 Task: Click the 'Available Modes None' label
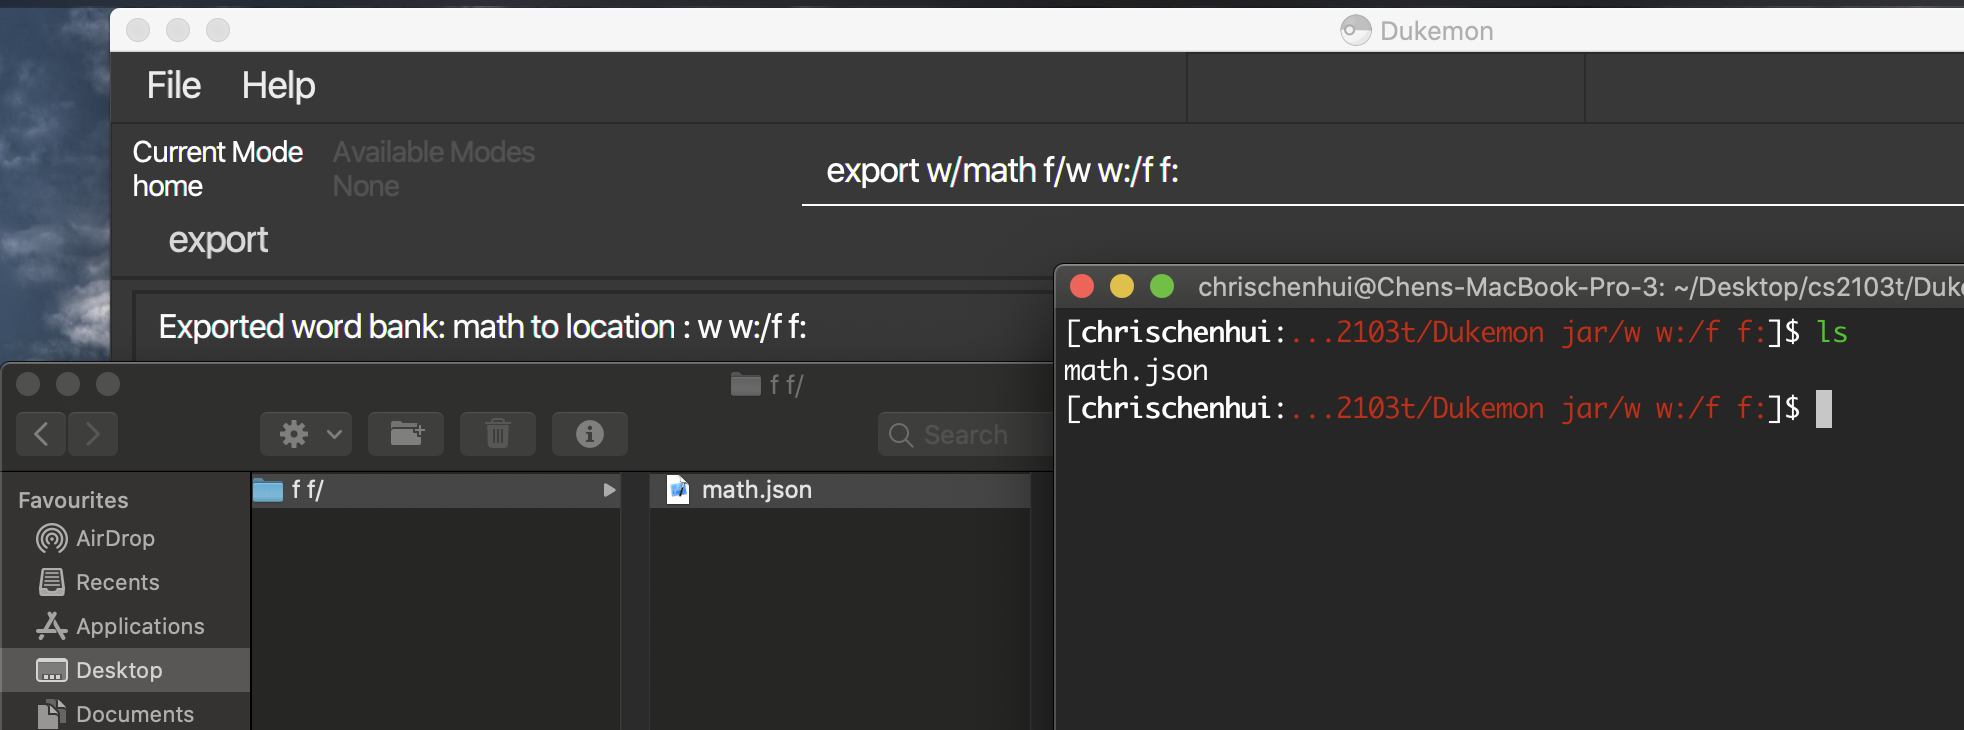coord(434,169)
